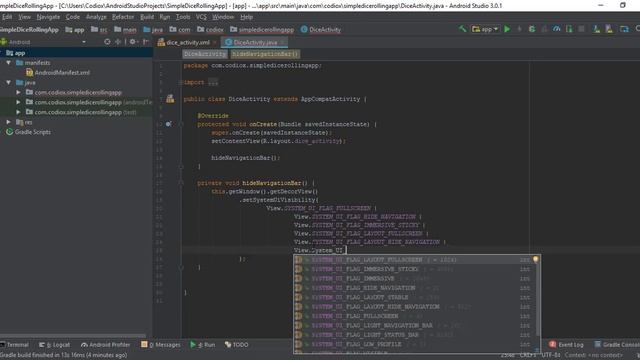Click simplediceroIlingapp breadcrumb in navigation bar
This screenshot has width=640, height=360.
coord(262,29)
